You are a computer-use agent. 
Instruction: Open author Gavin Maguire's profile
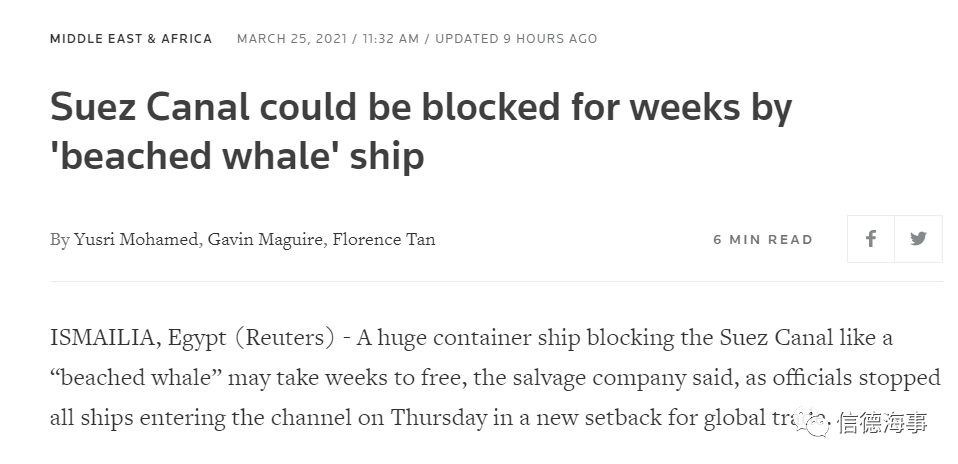point(266,239)
